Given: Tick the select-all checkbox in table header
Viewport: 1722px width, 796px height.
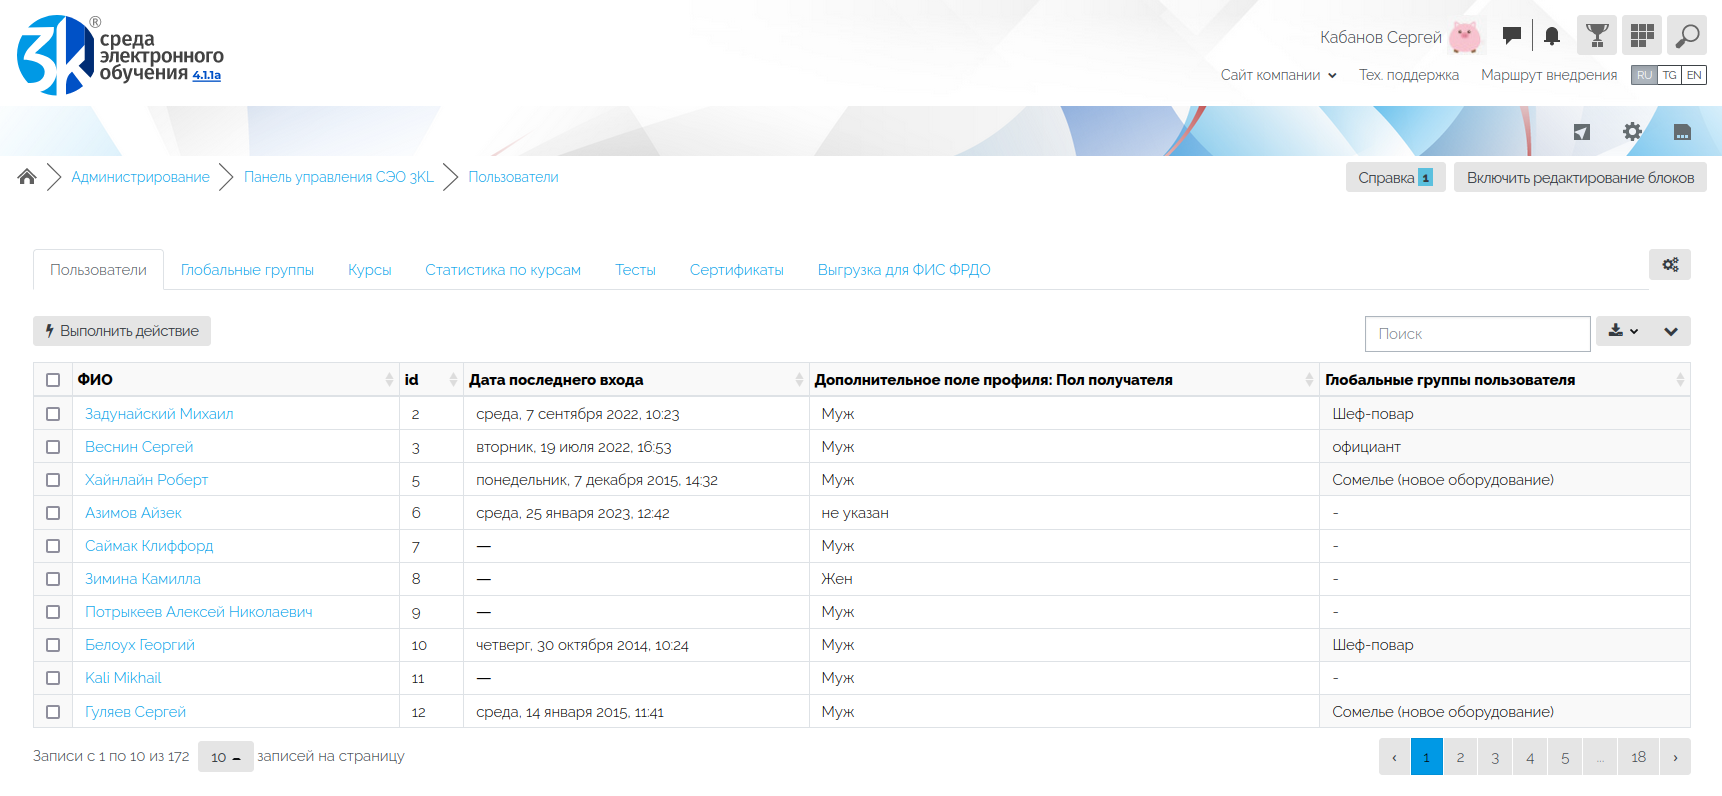Looking at the screenshot, I should coord(53,380).
